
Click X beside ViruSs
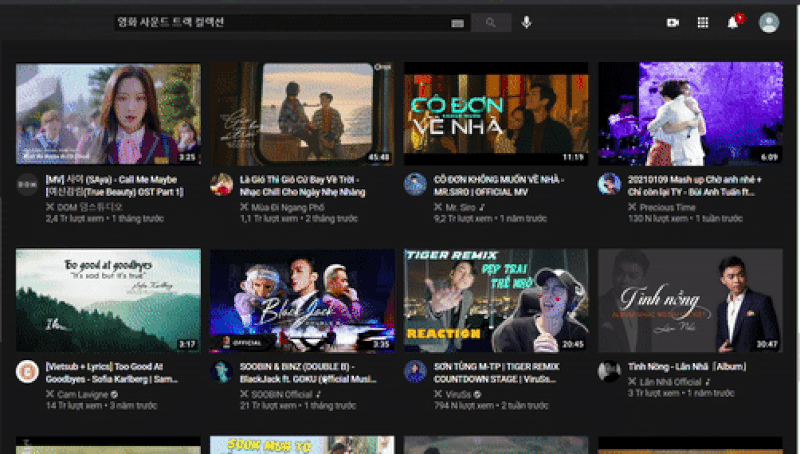(438, 394)
